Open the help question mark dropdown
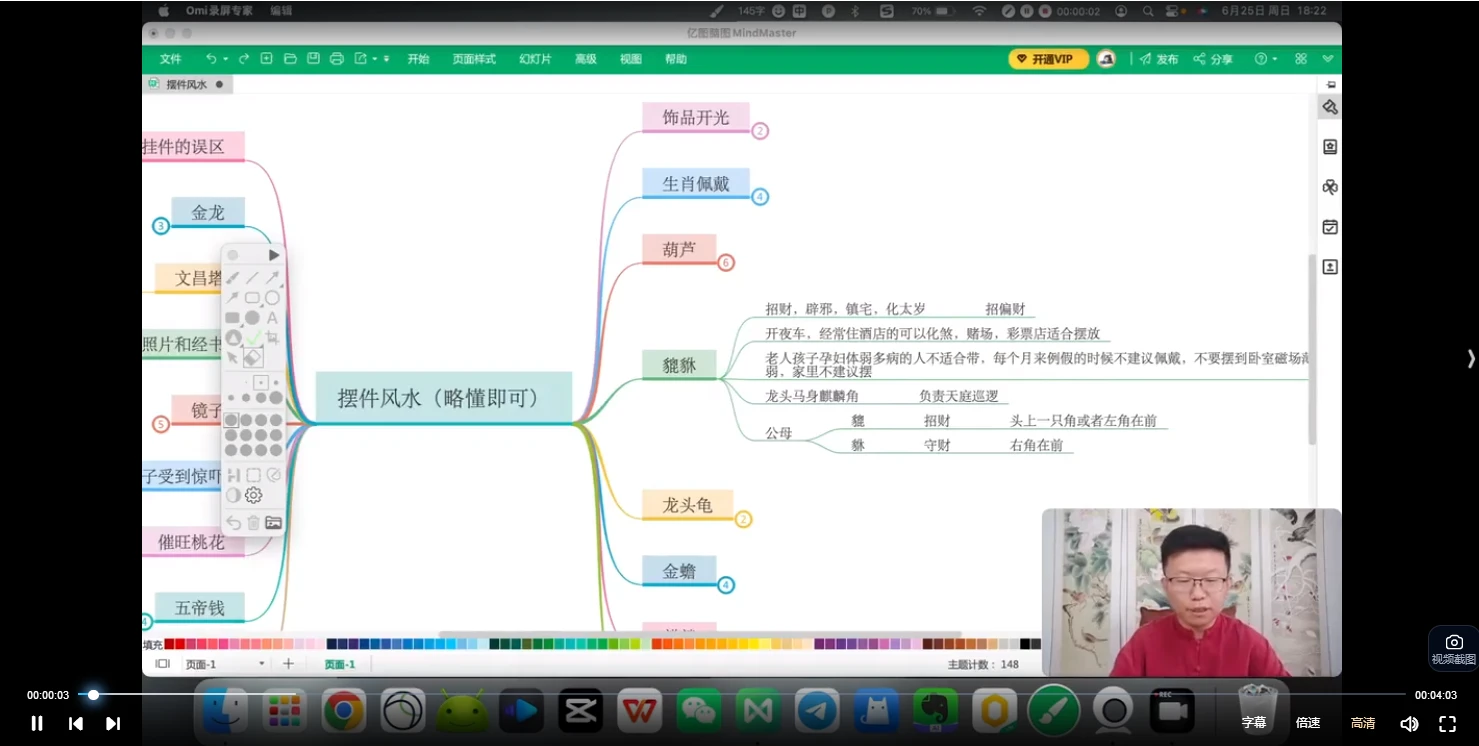Image resolution: width=1479 pixels, height=746 pixels. (1266, 59)
